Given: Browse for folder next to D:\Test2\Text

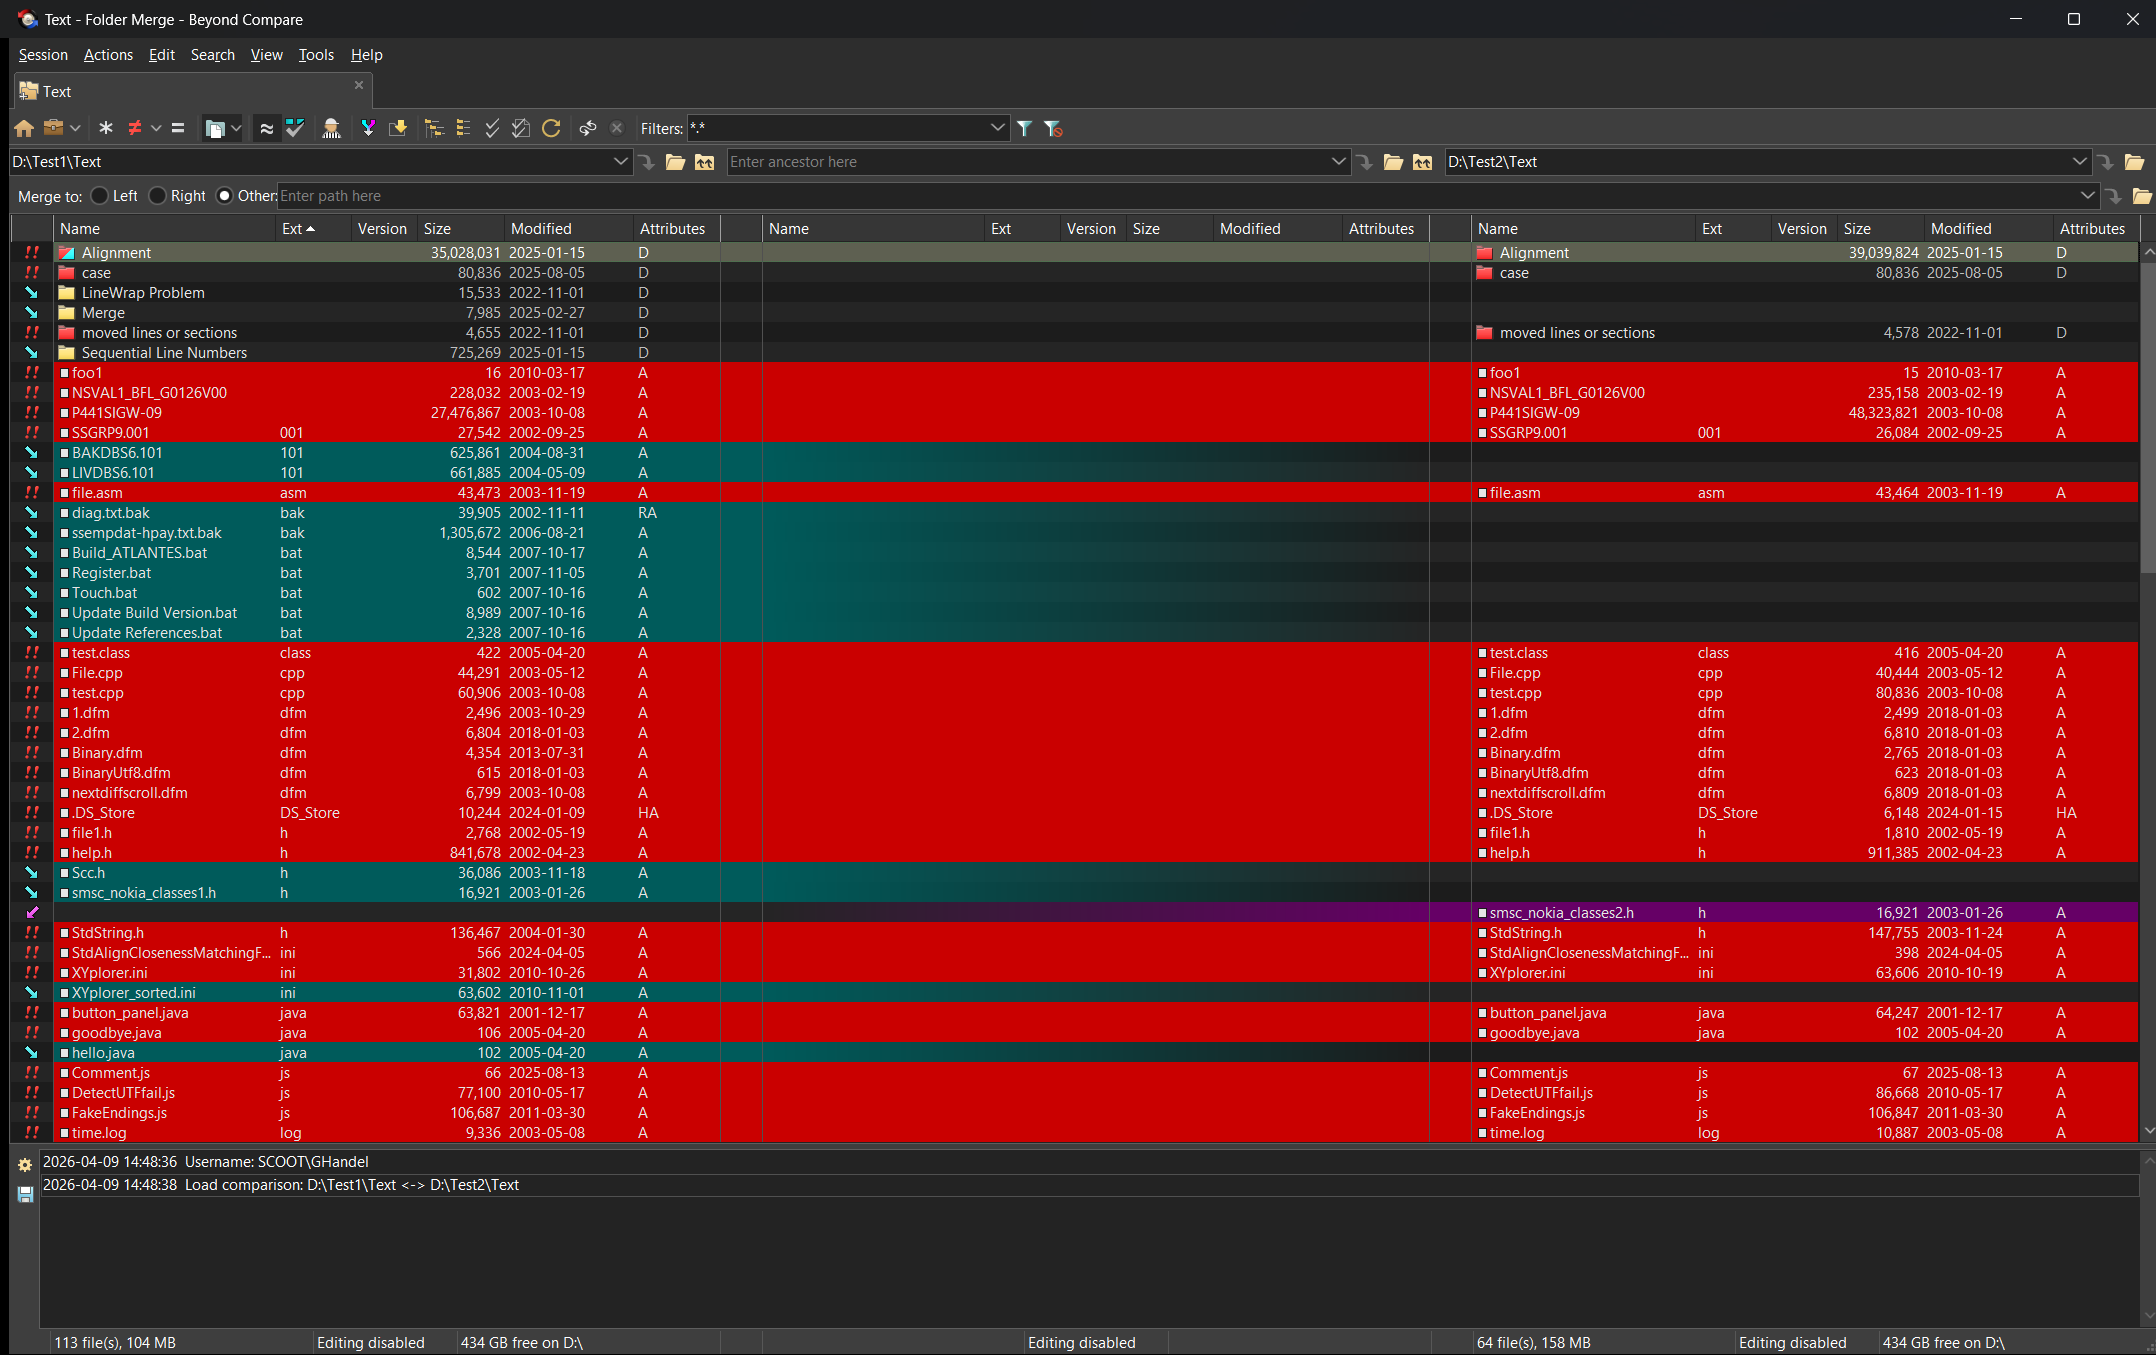Looking at the screenshot, I should click(x=2134, y=162).
